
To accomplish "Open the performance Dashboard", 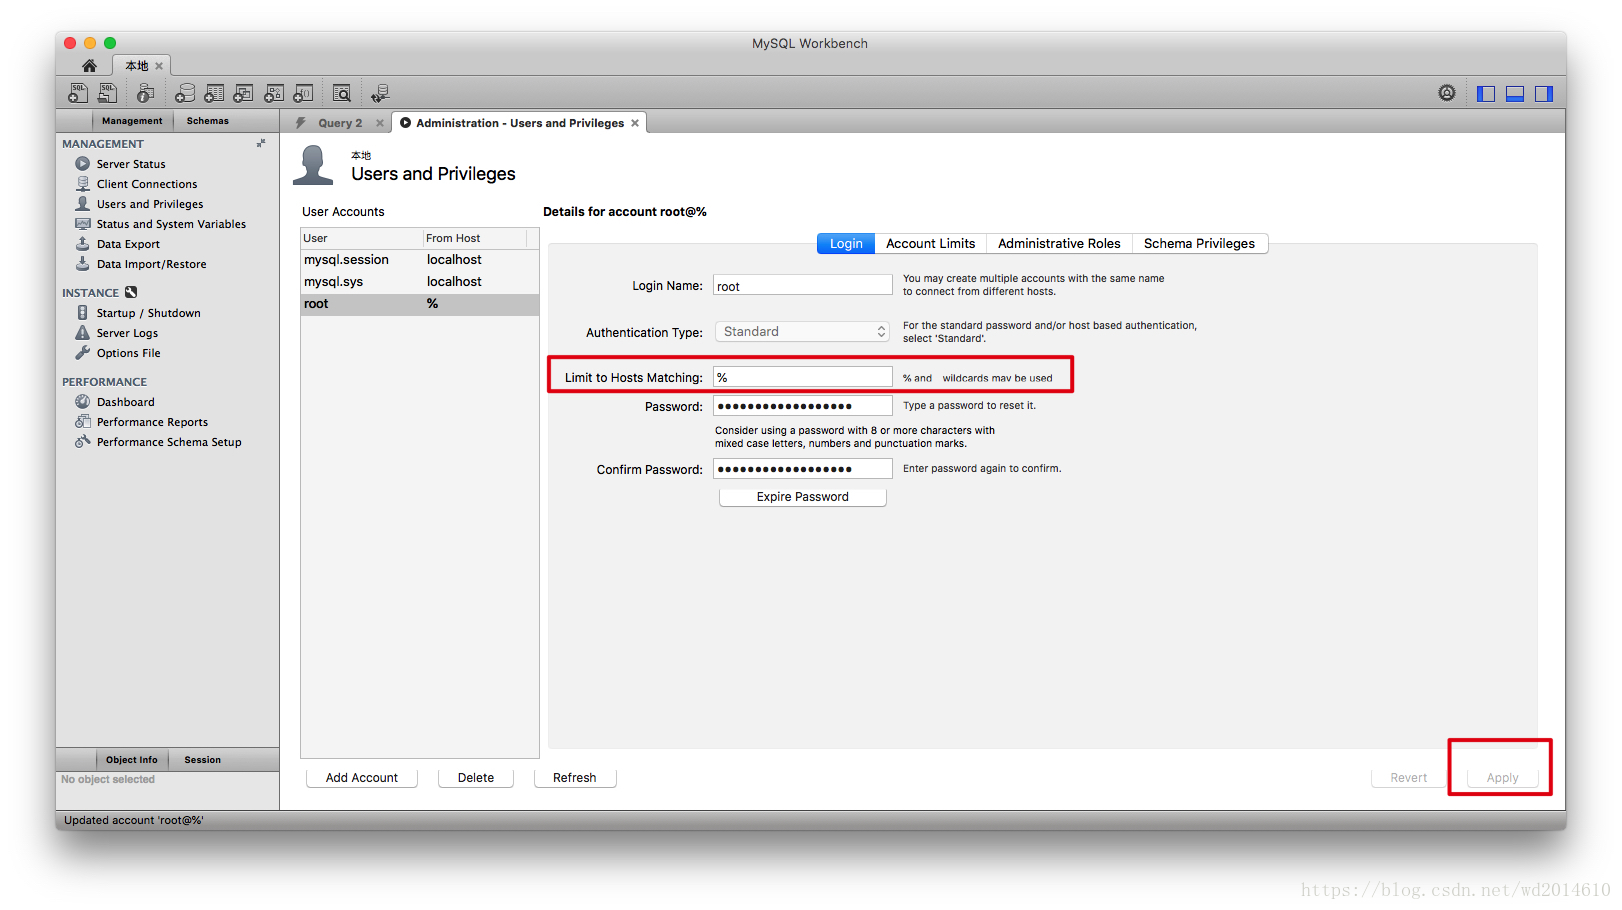I will [x=125, y=402].
